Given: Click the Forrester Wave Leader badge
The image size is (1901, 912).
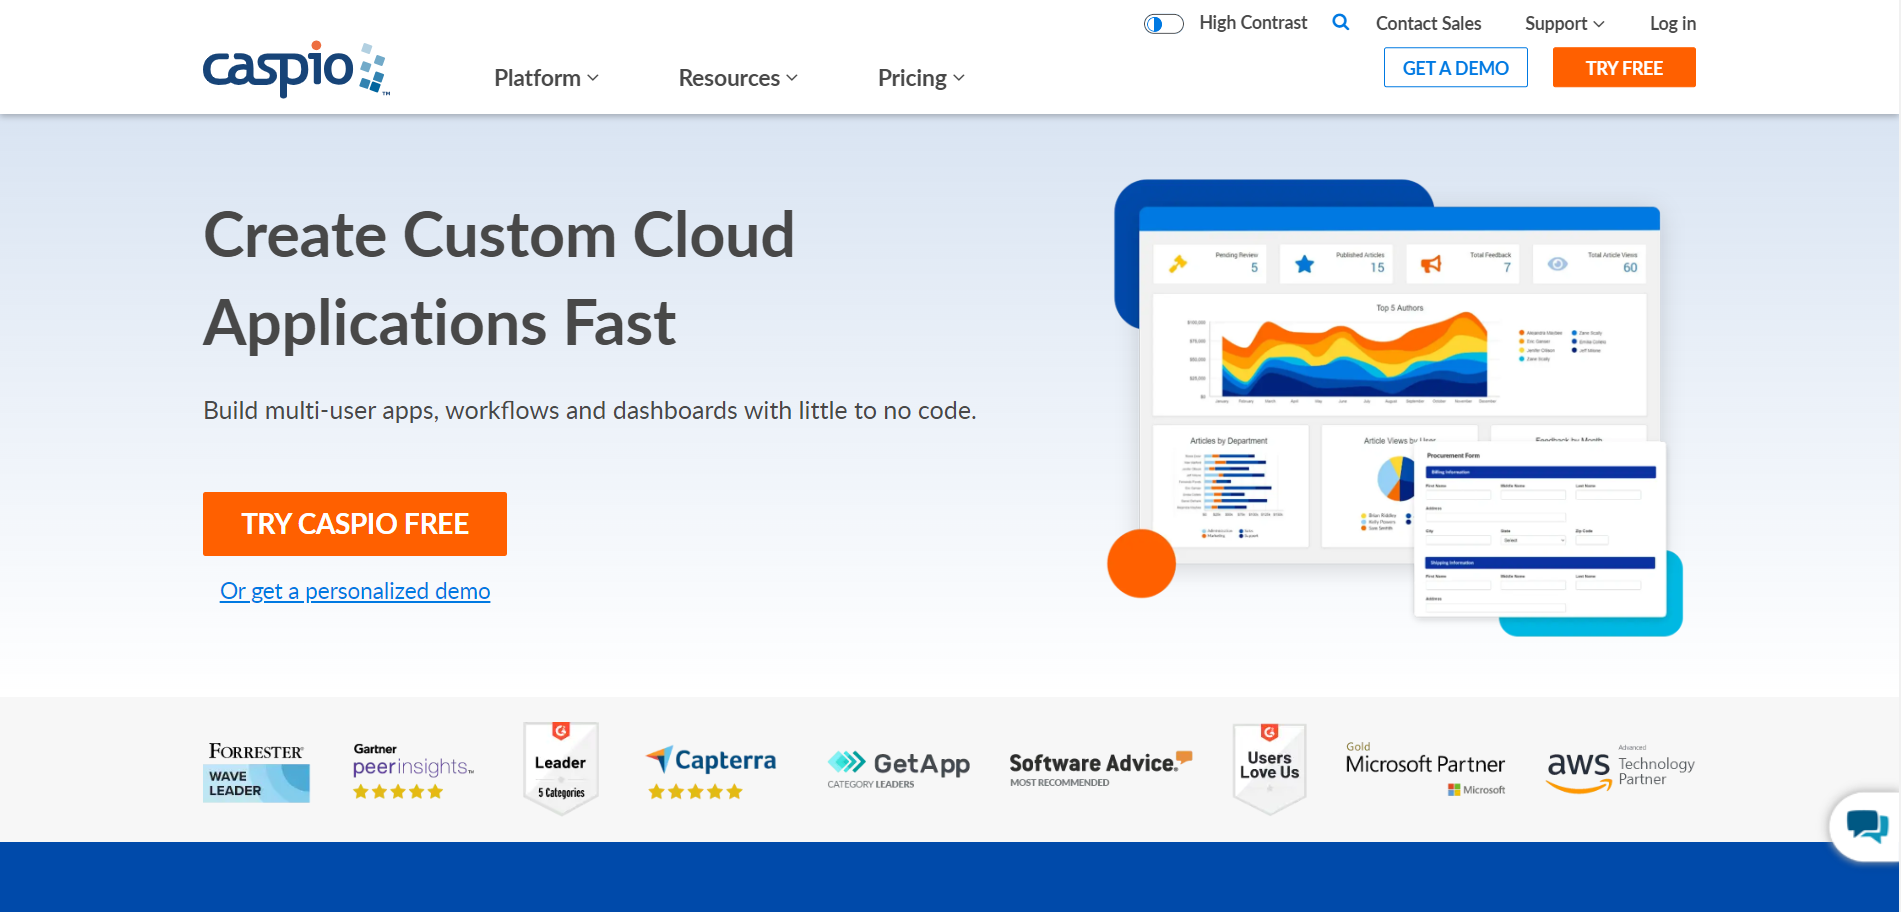Looking at the screenshot, I should [256, 771].
